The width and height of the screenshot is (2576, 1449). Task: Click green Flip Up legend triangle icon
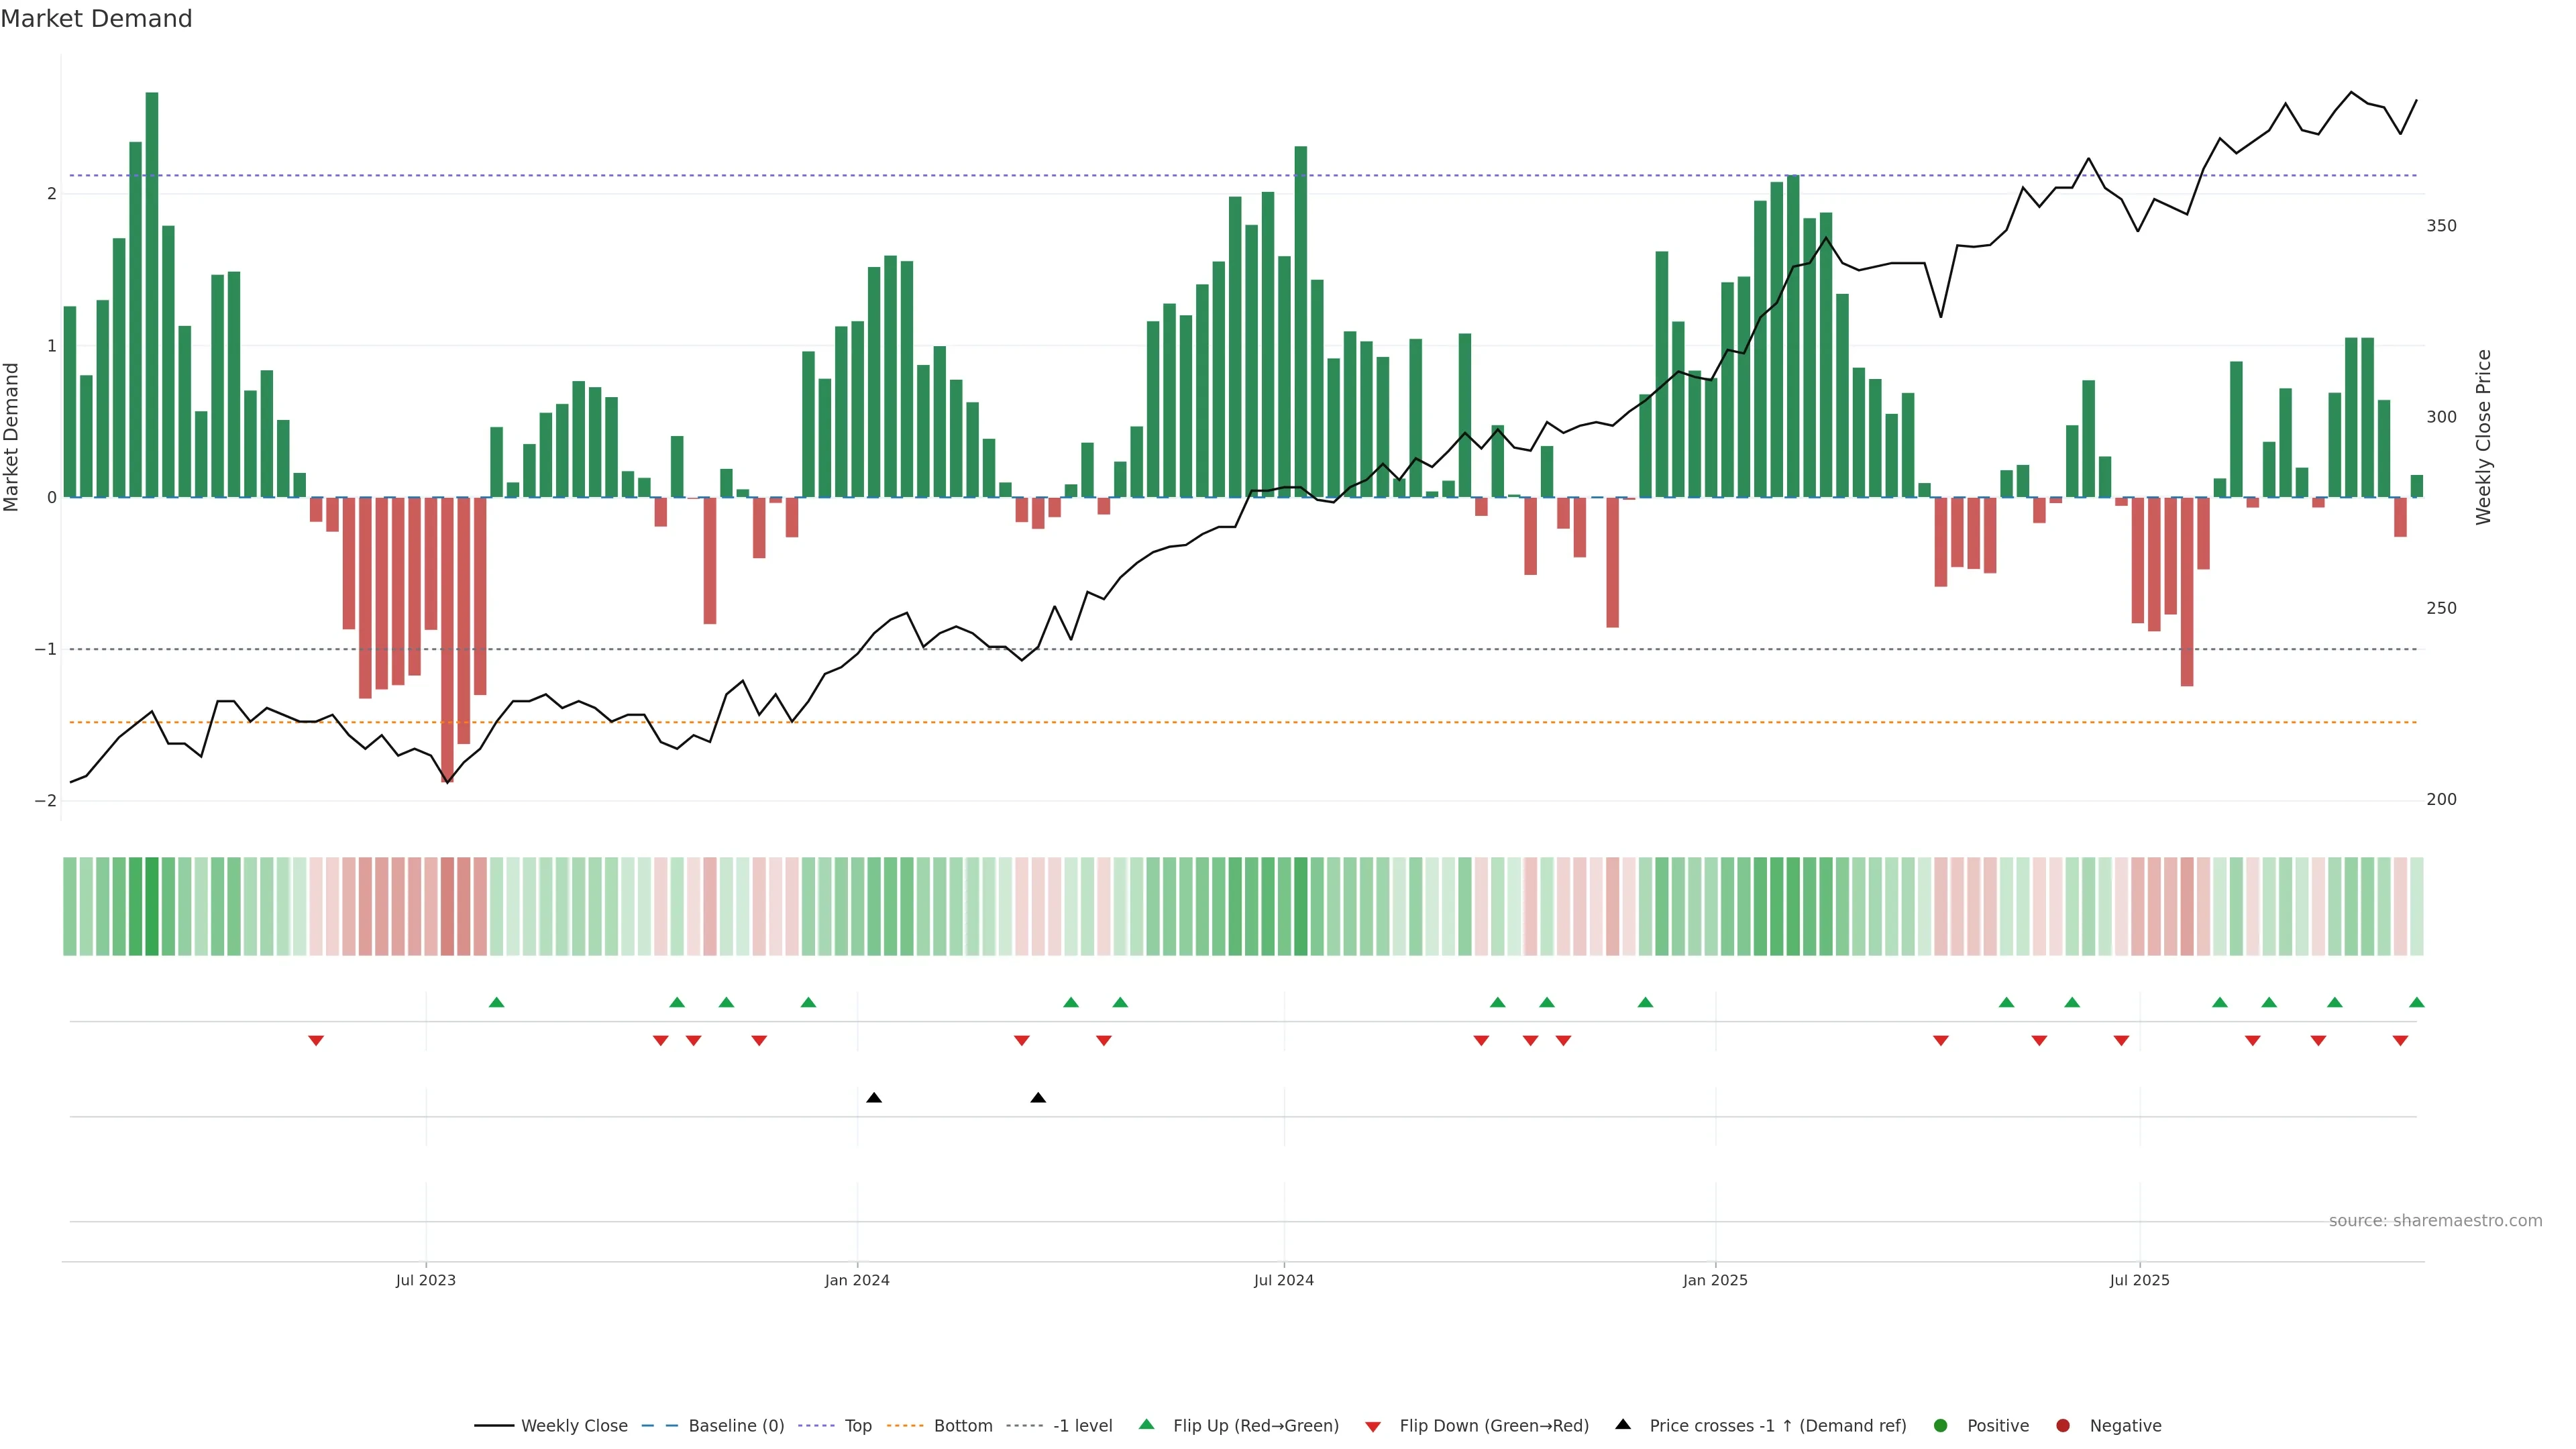tap(1147, 1424)
